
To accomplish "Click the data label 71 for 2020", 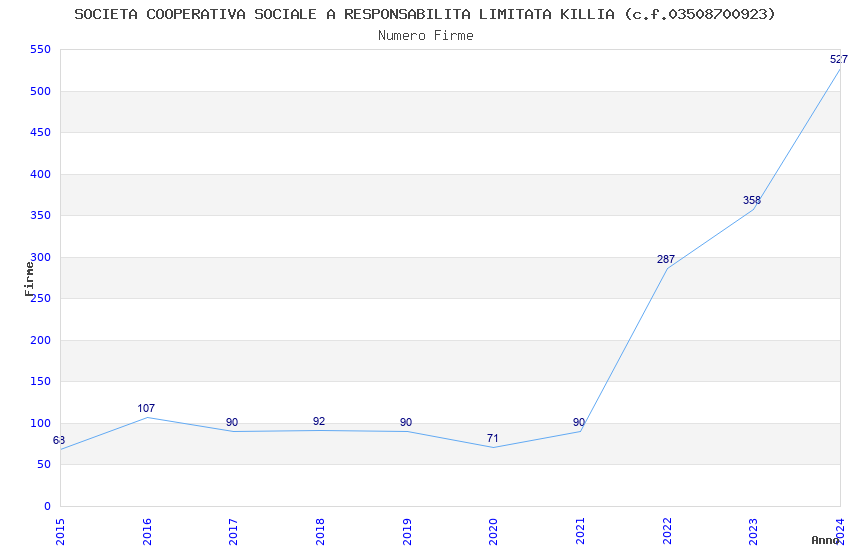I will click(492, 438).
